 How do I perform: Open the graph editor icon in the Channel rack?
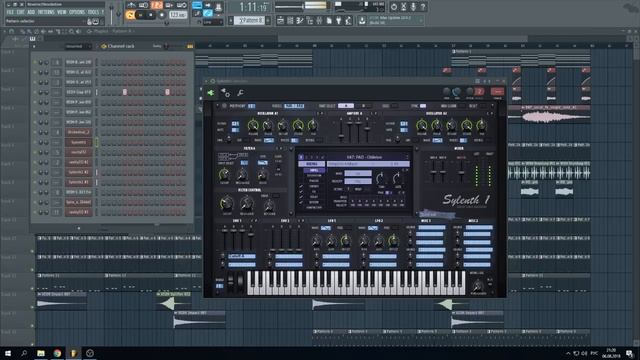(190, 47)
